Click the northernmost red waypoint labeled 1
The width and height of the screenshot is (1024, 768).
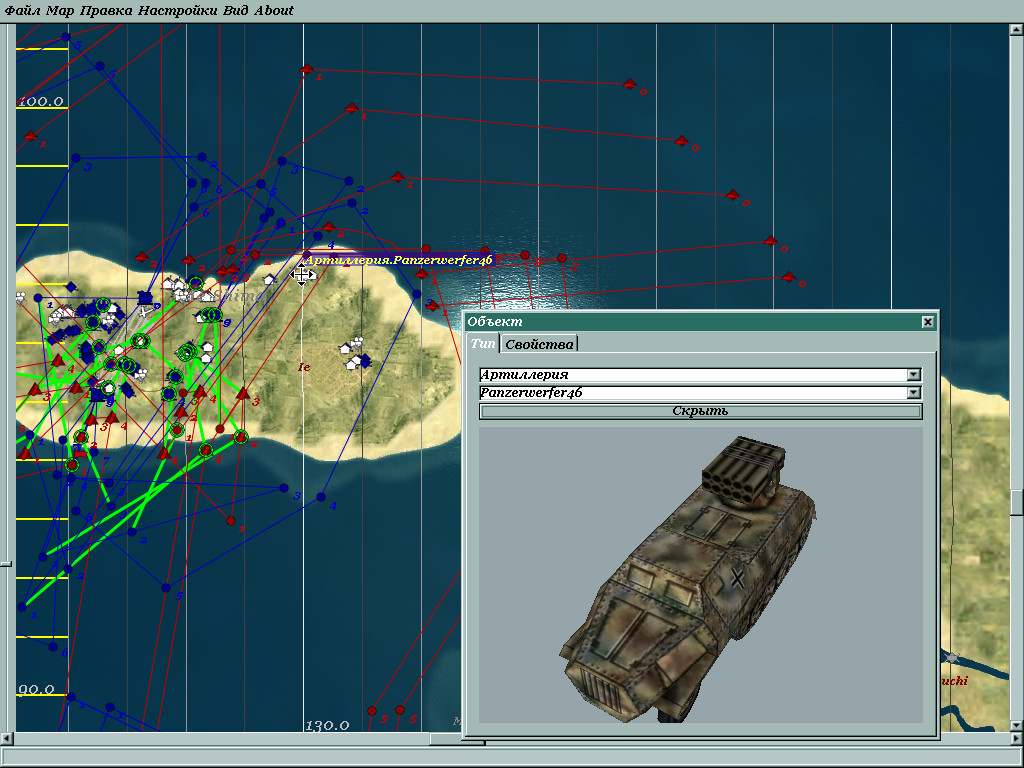[307, 70]
